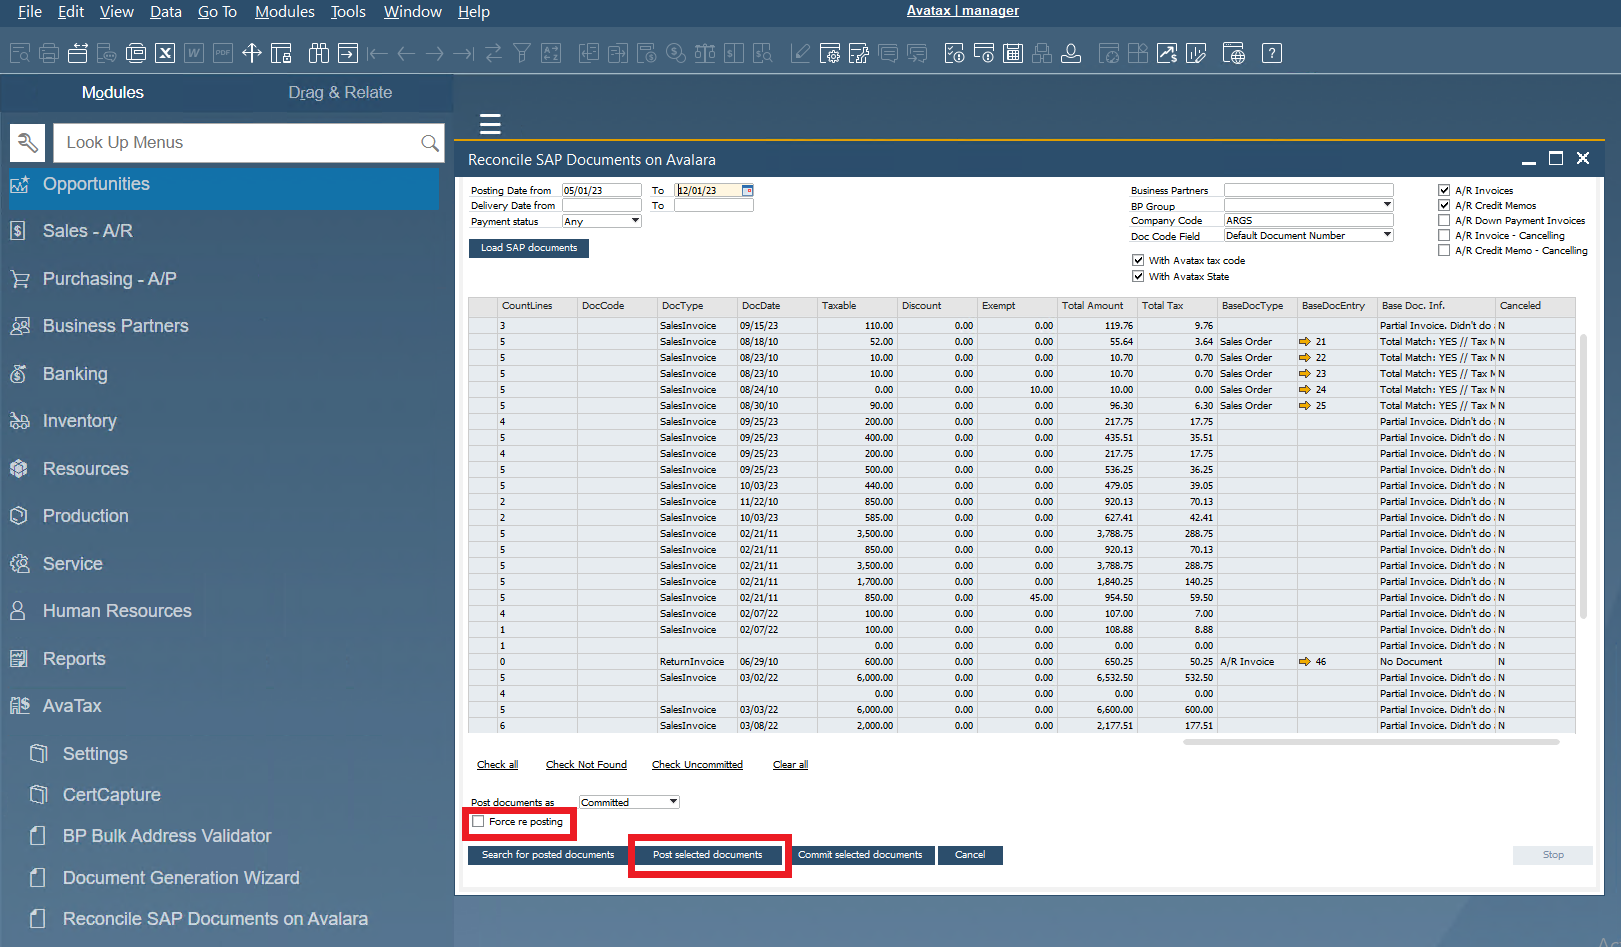Open Help with the question mark icon
This screenshot has height=947, width=1621.
click(1272, 52)
